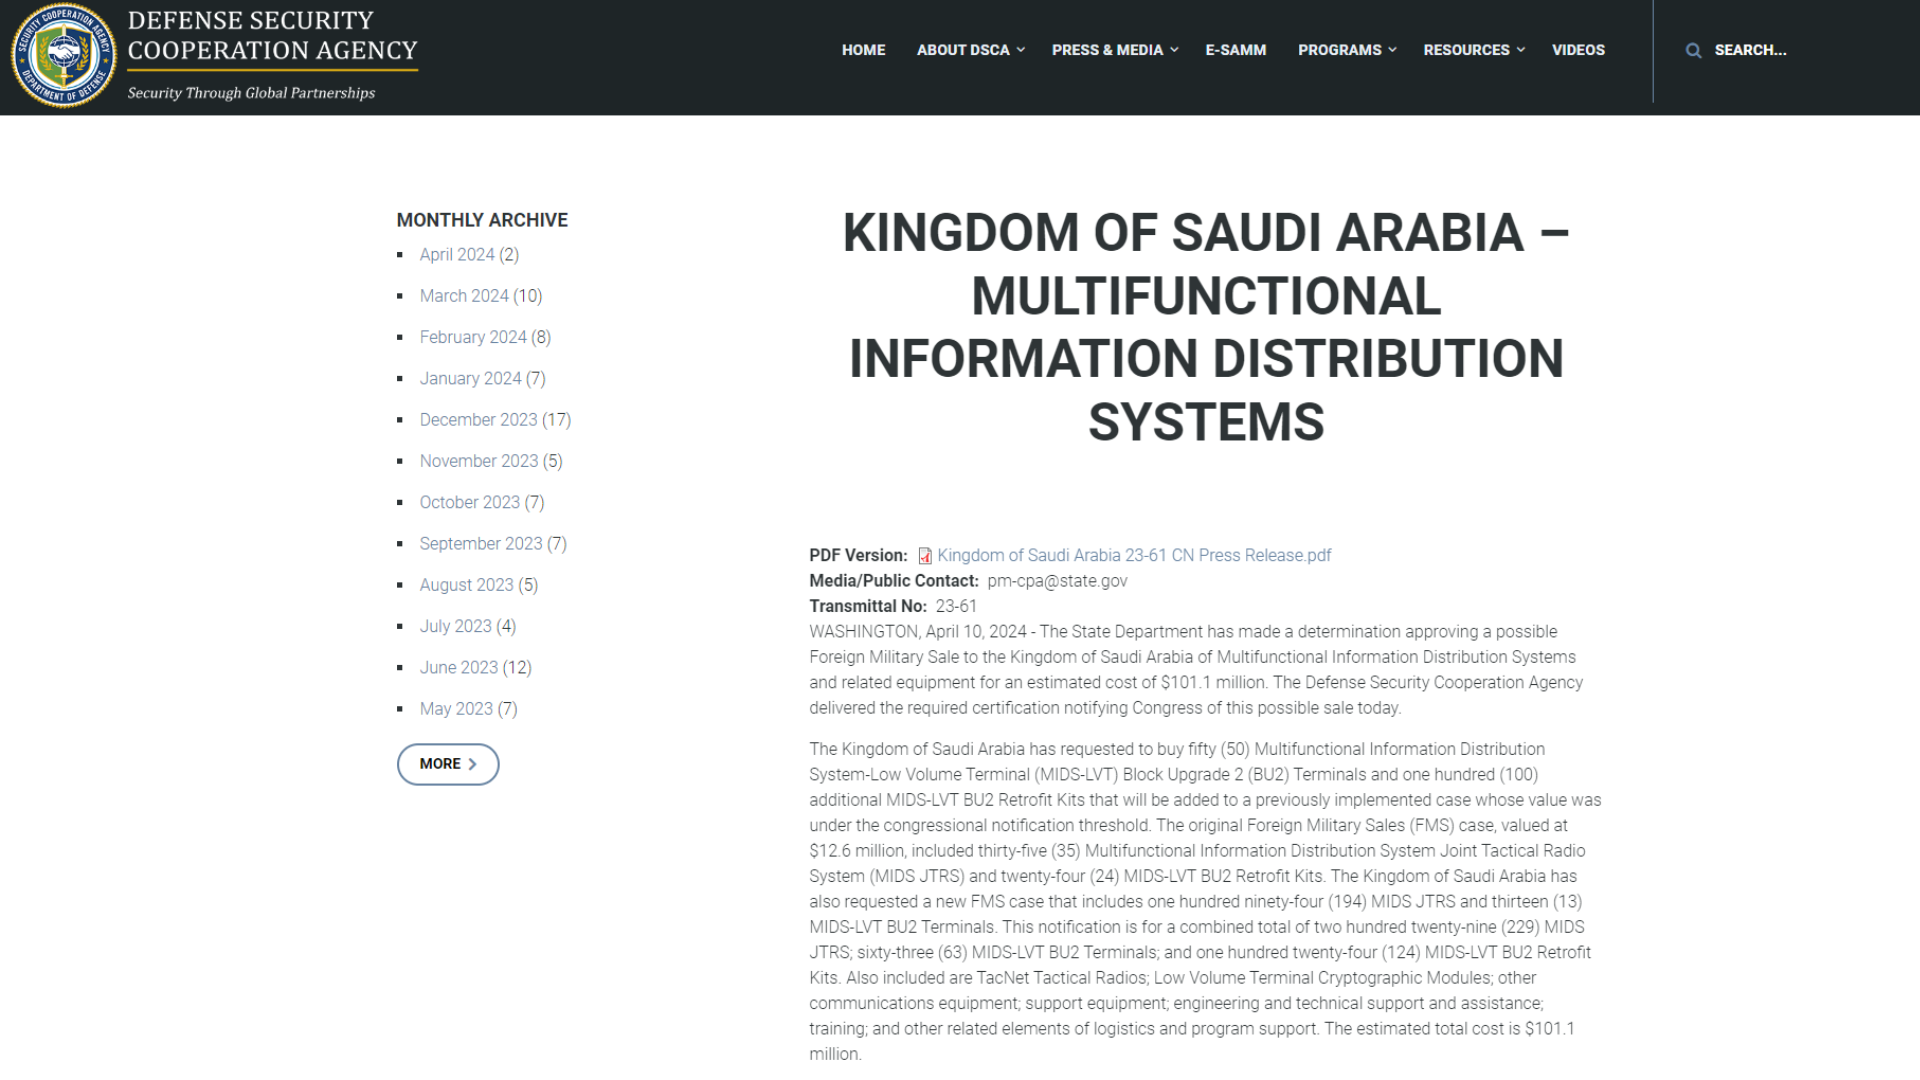
Task: Open the October 2023 archive
Action: coord(469,502)
